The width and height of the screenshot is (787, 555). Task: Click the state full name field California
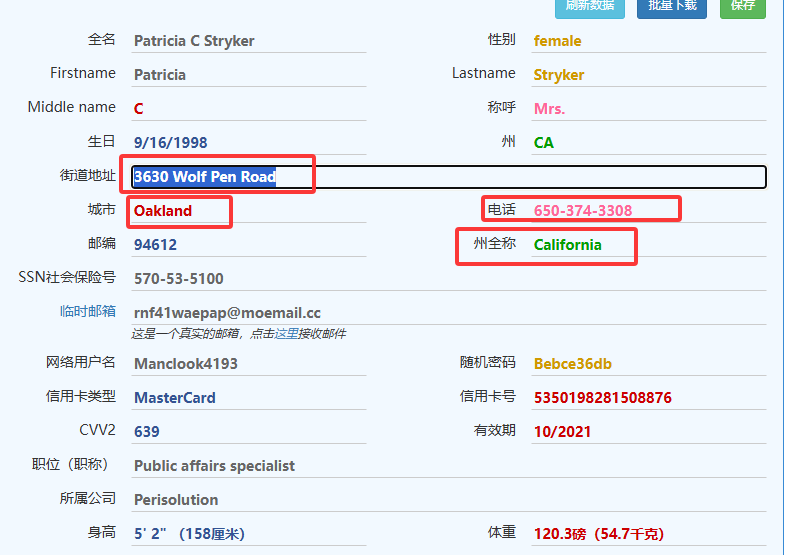[648, 245]
